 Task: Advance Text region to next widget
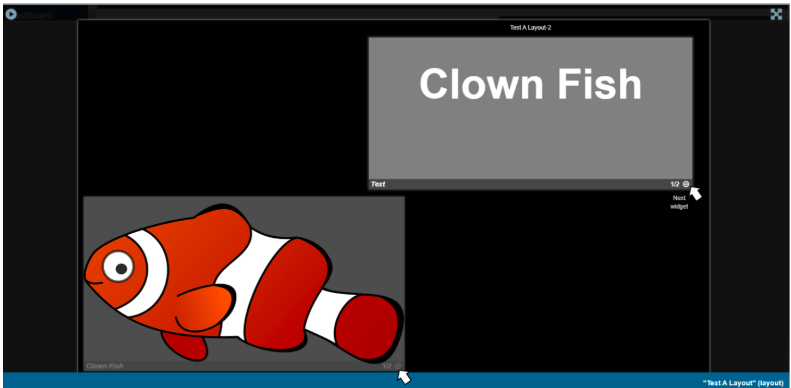[686, 184]
